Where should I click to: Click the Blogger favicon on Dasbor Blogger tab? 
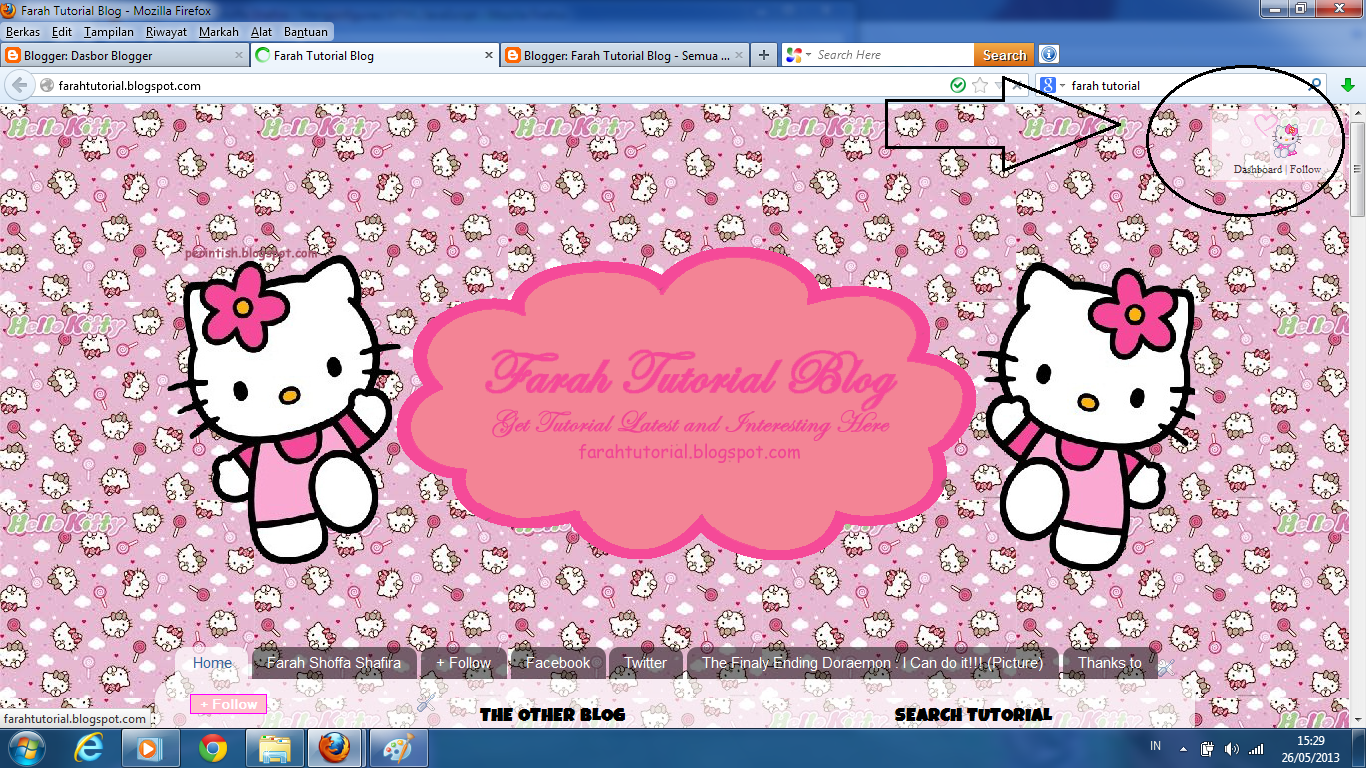[11, 56]
